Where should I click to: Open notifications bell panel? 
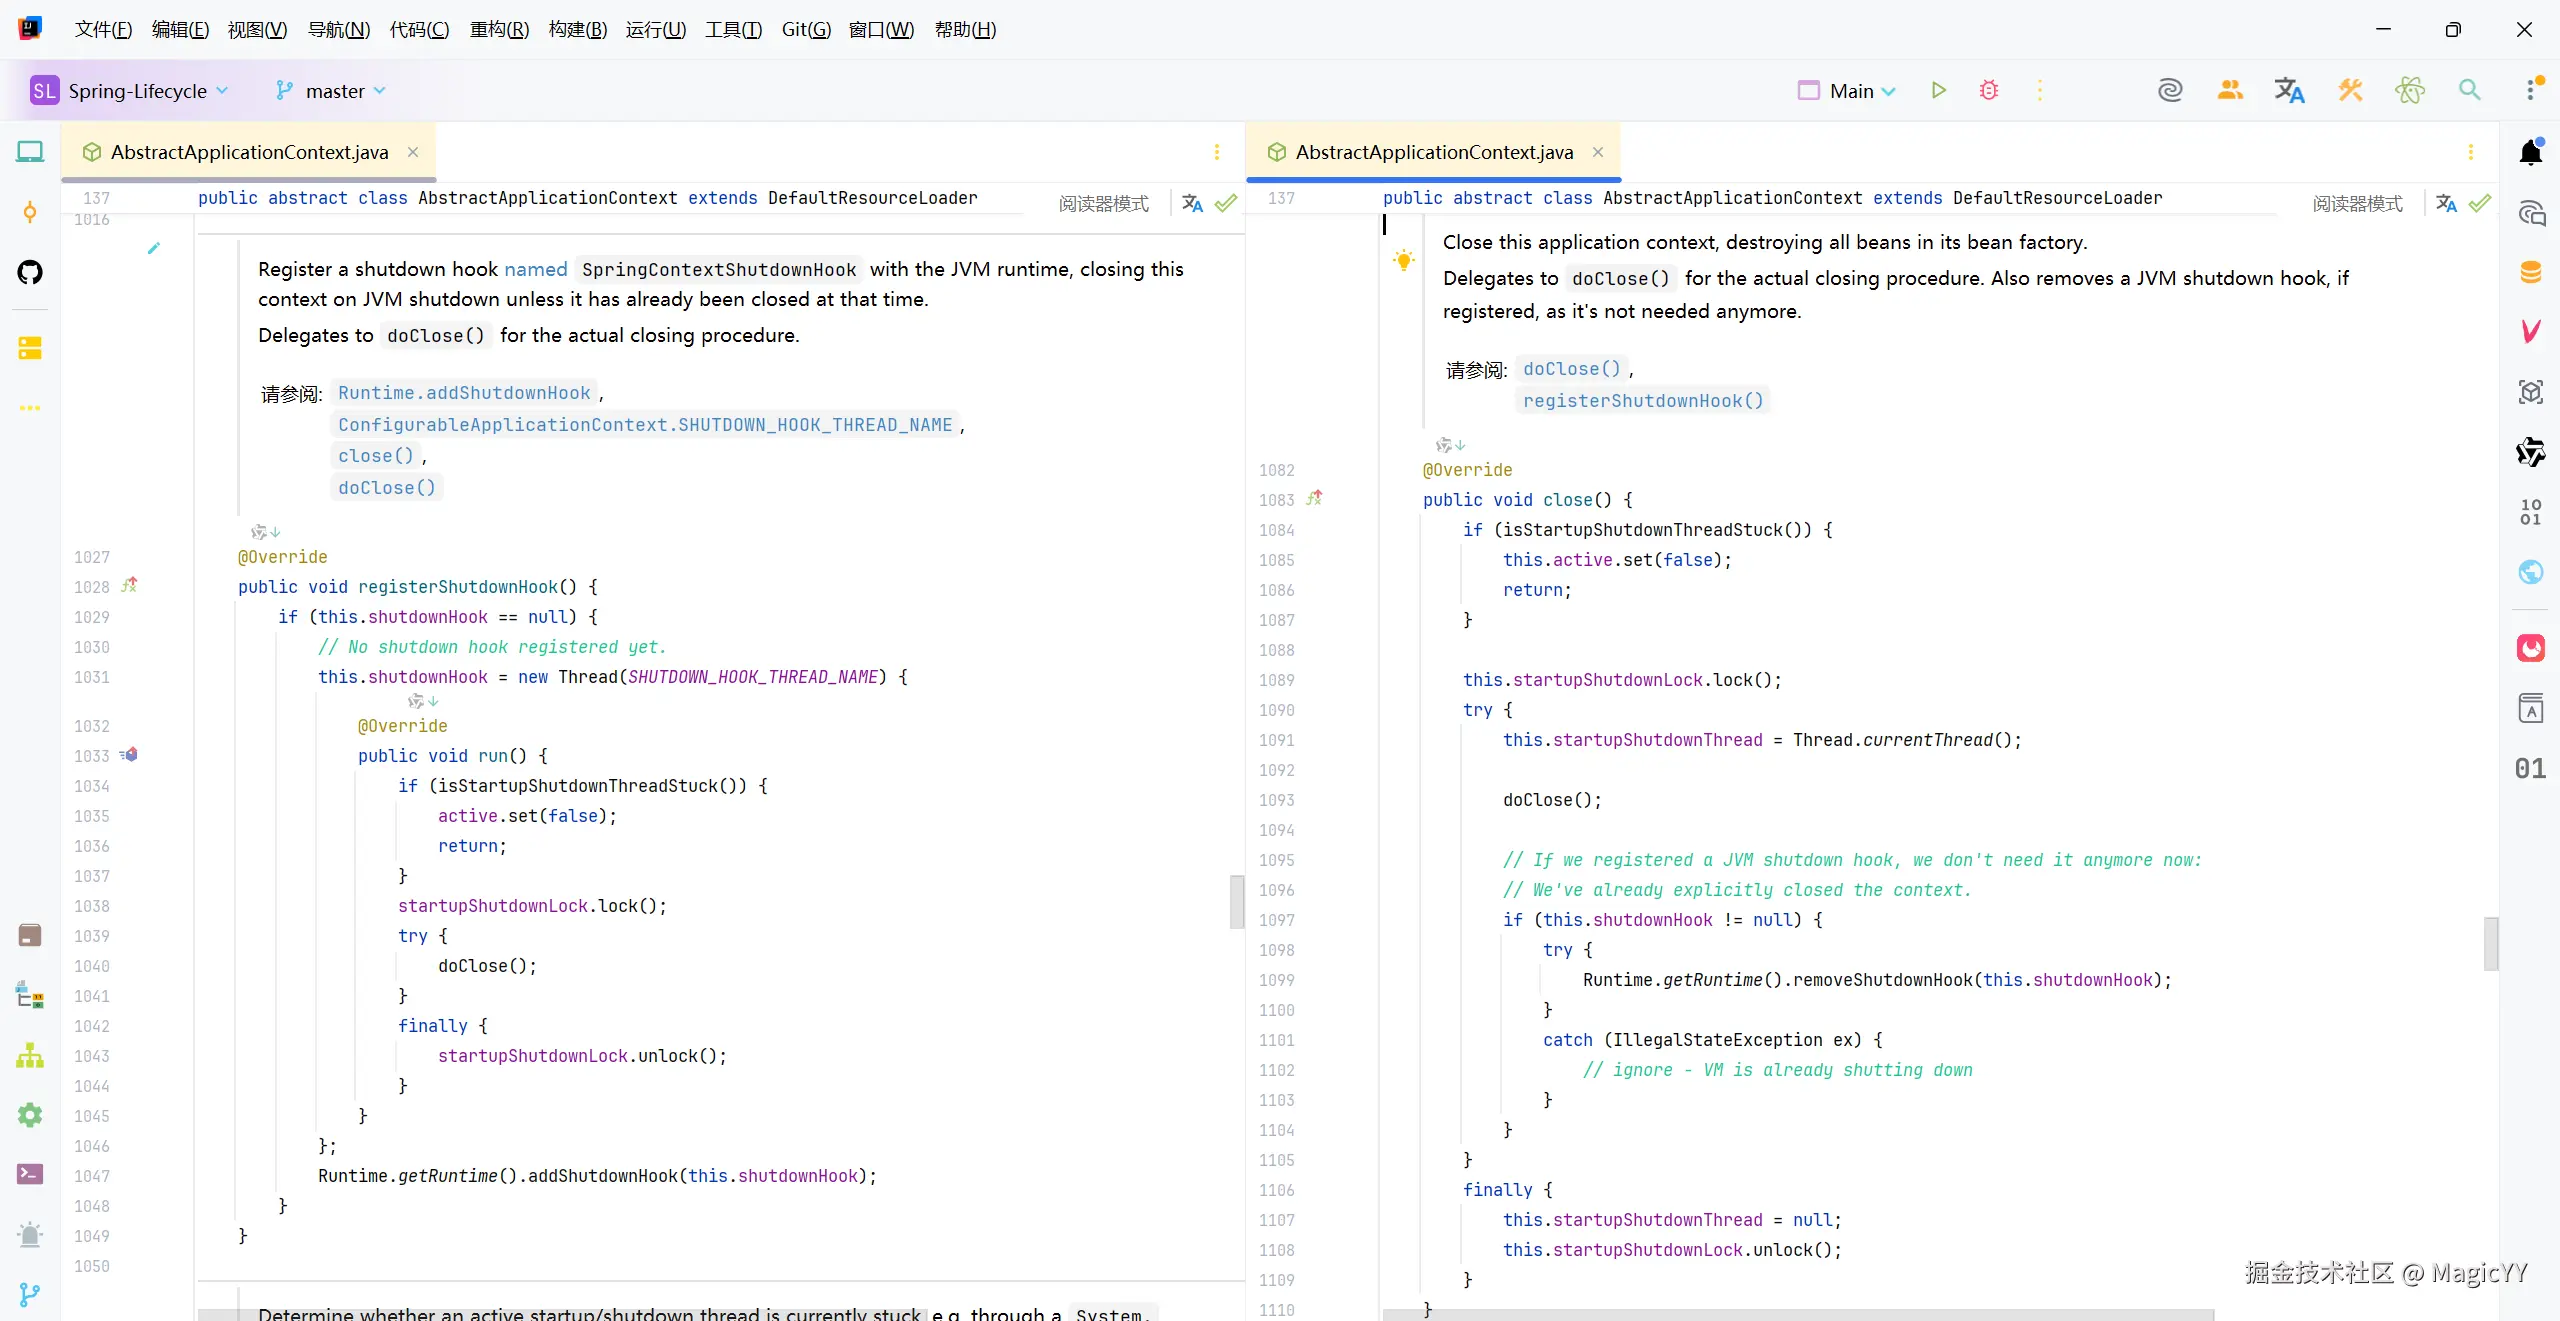2531,152
